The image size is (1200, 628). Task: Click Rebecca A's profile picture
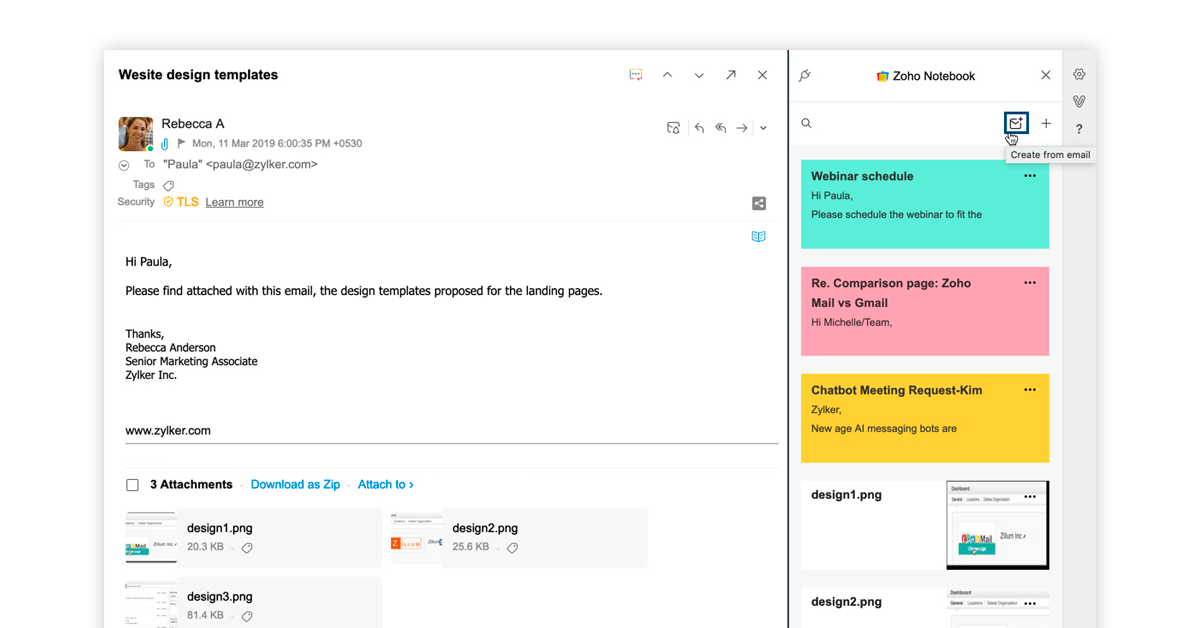pos(136,134)
